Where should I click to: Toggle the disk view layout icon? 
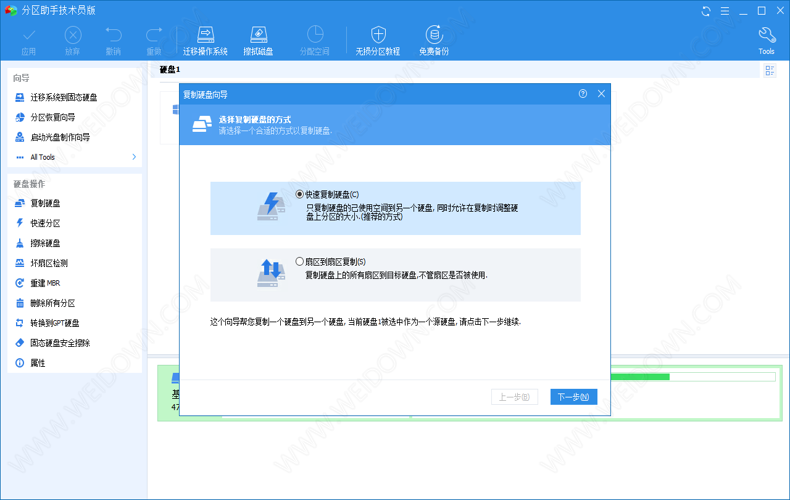click(x=770, y=71)
